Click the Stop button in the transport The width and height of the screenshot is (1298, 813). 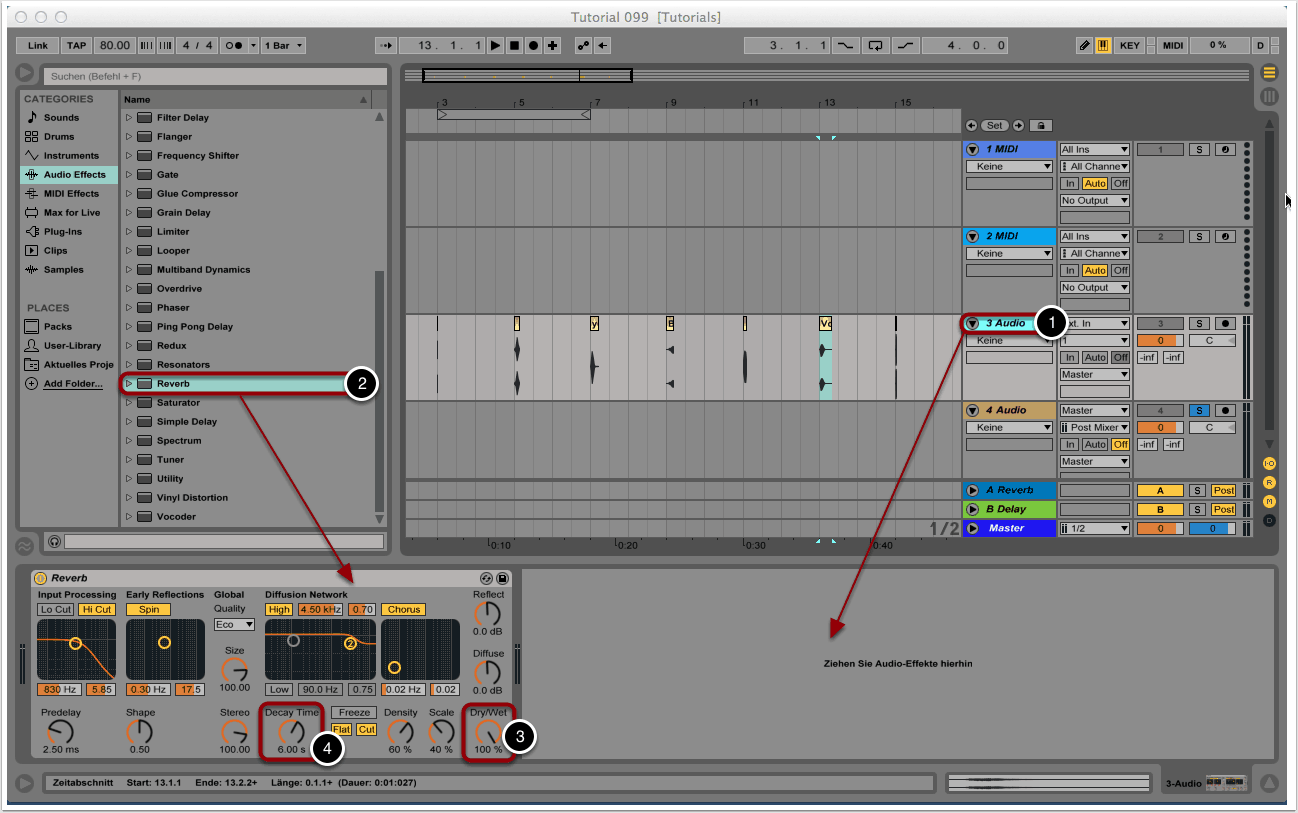pos(514,46)
